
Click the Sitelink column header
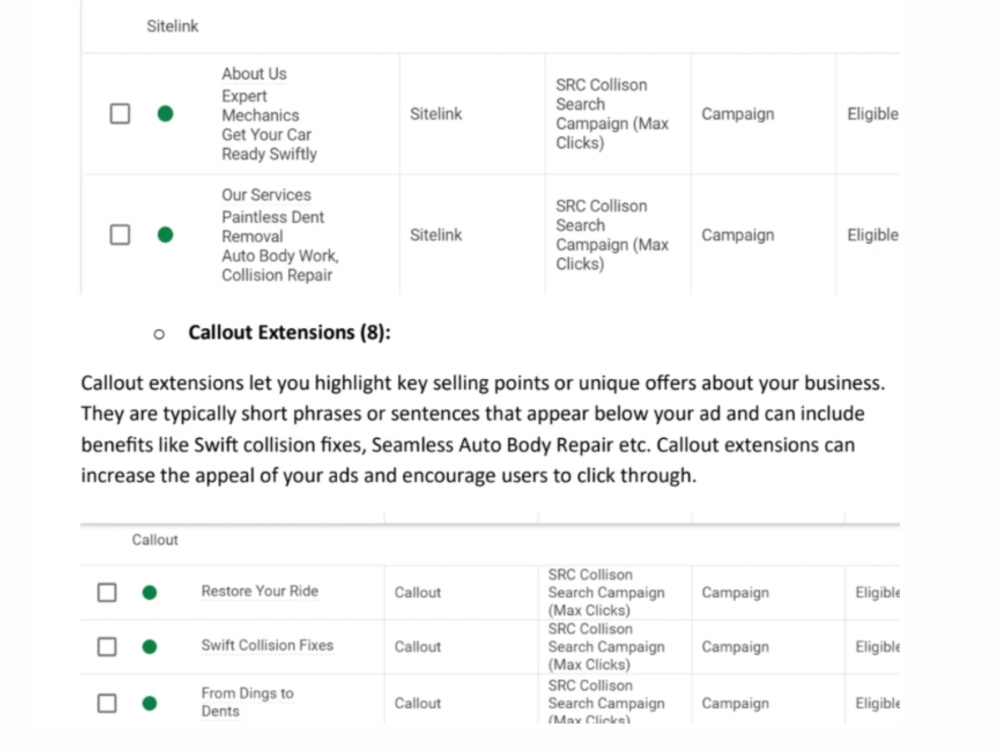coord(172,26)
